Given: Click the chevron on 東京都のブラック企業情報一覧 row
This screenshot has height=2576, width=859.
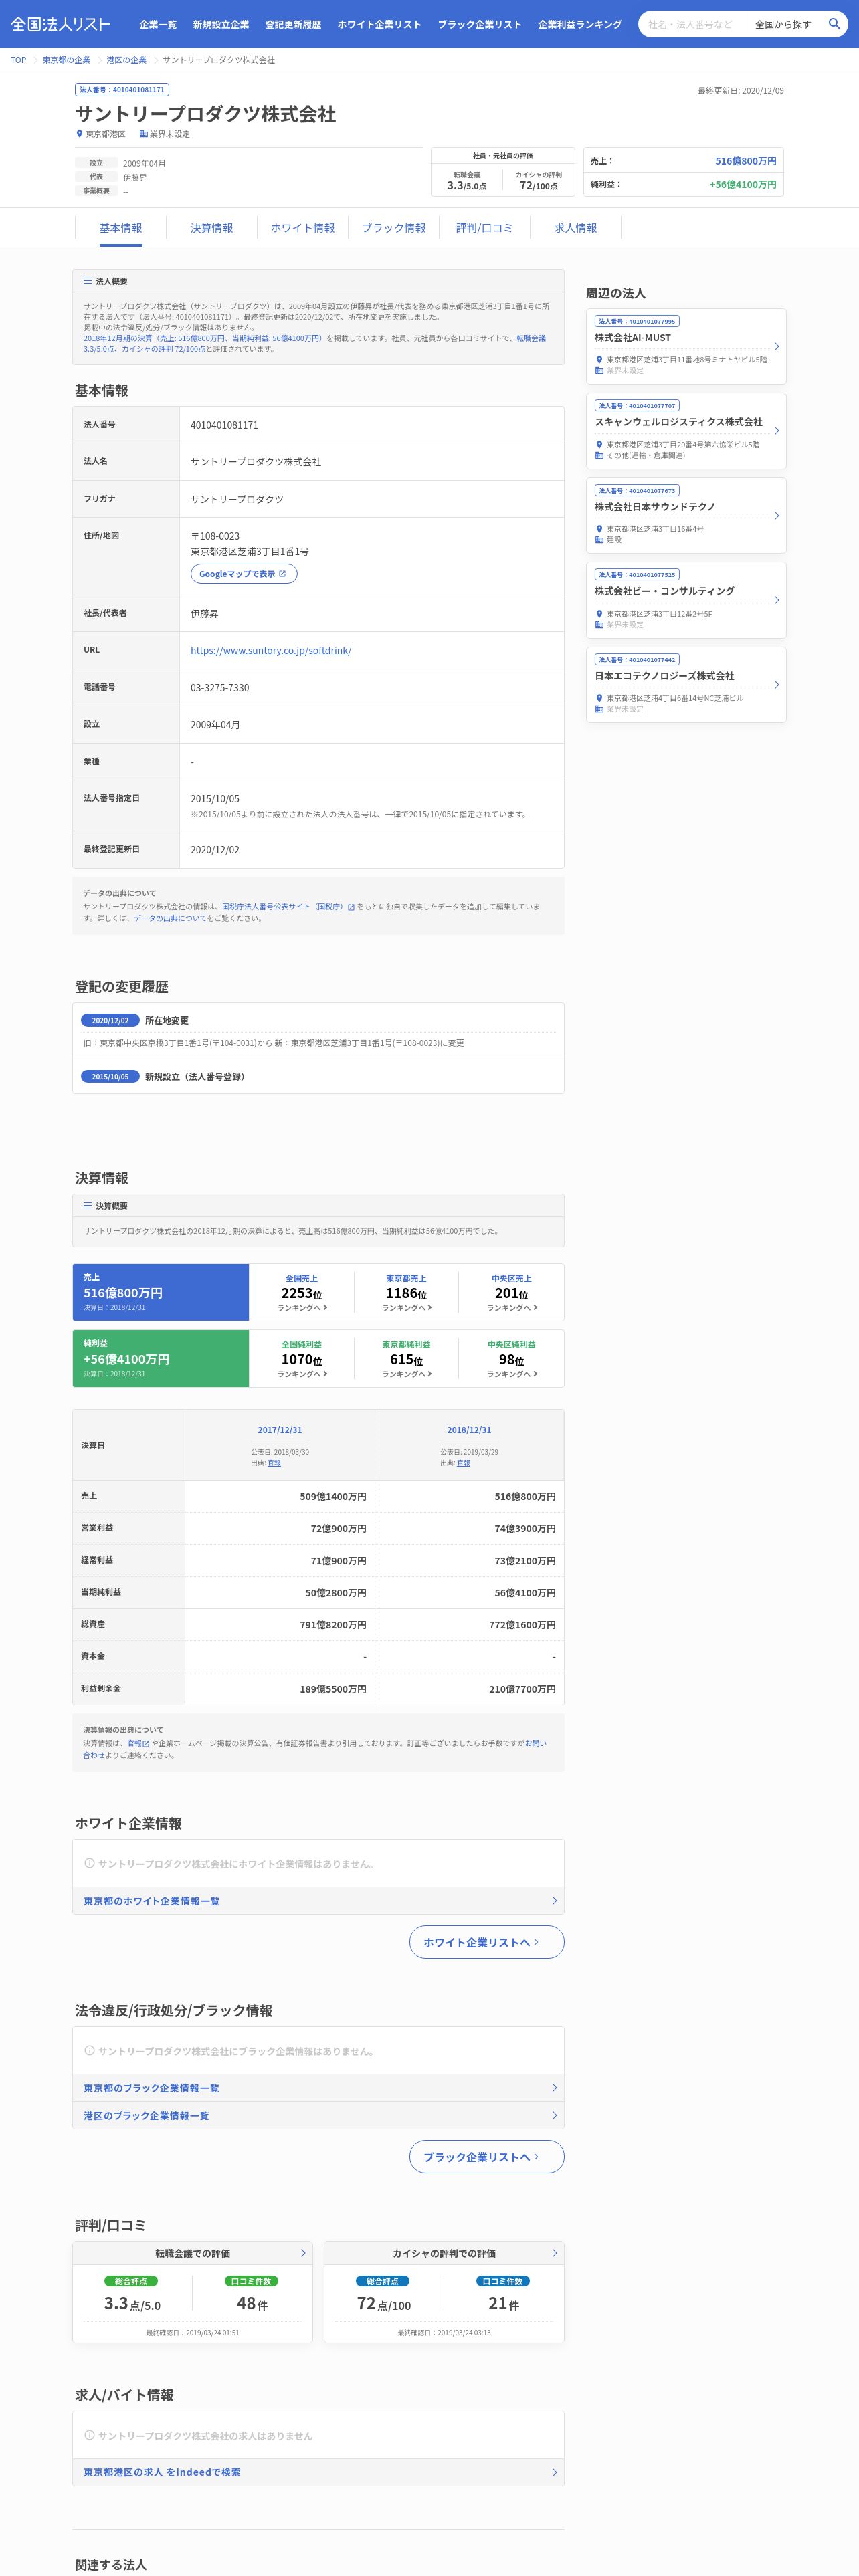Looking at the screenshot, I should click(x=555, y=2088).
